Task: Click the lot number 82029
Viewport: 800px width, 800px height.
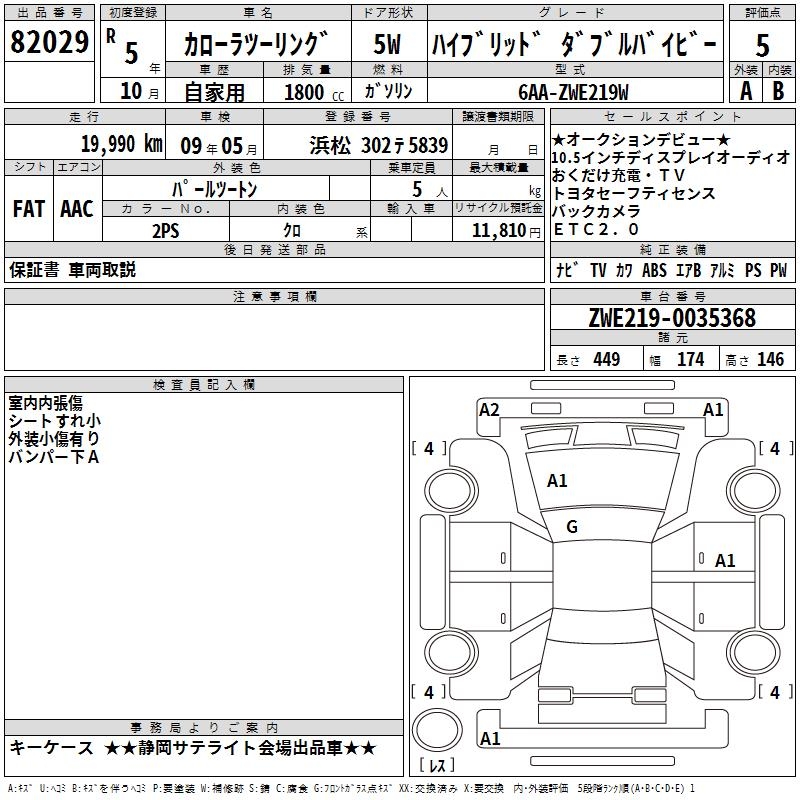Action: (48, 43)
